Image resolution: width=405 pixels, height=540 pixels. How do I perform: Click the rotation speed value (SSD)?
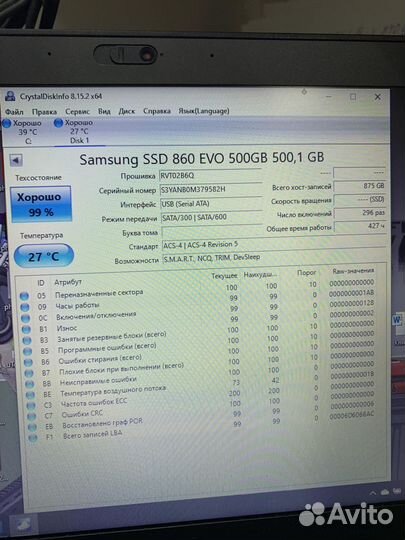(360, 200)
